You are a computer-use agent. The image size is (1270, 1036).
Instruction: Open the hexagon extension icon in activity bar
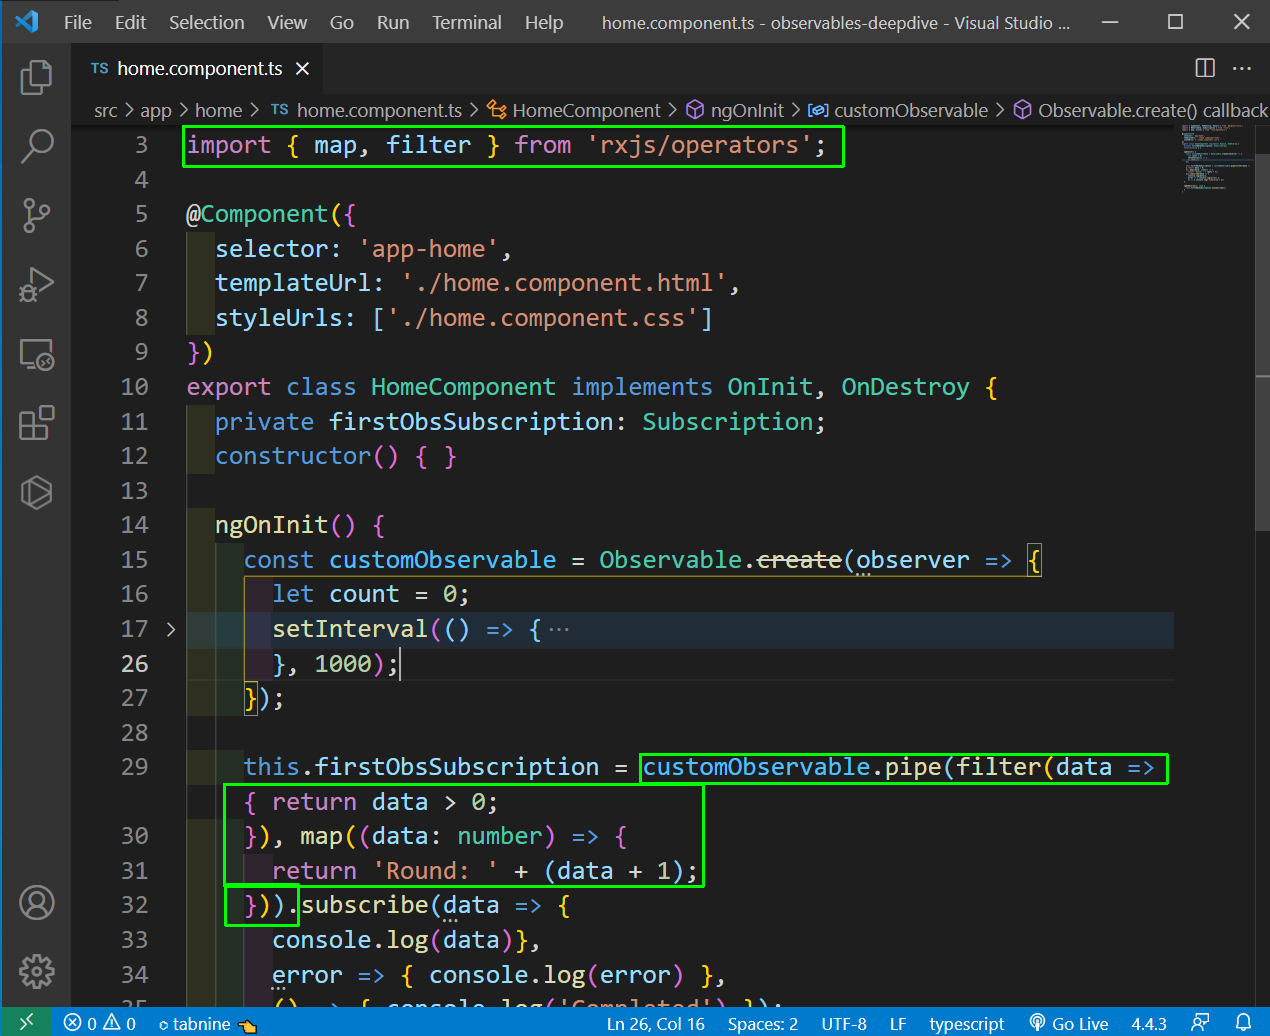(36, 492)
